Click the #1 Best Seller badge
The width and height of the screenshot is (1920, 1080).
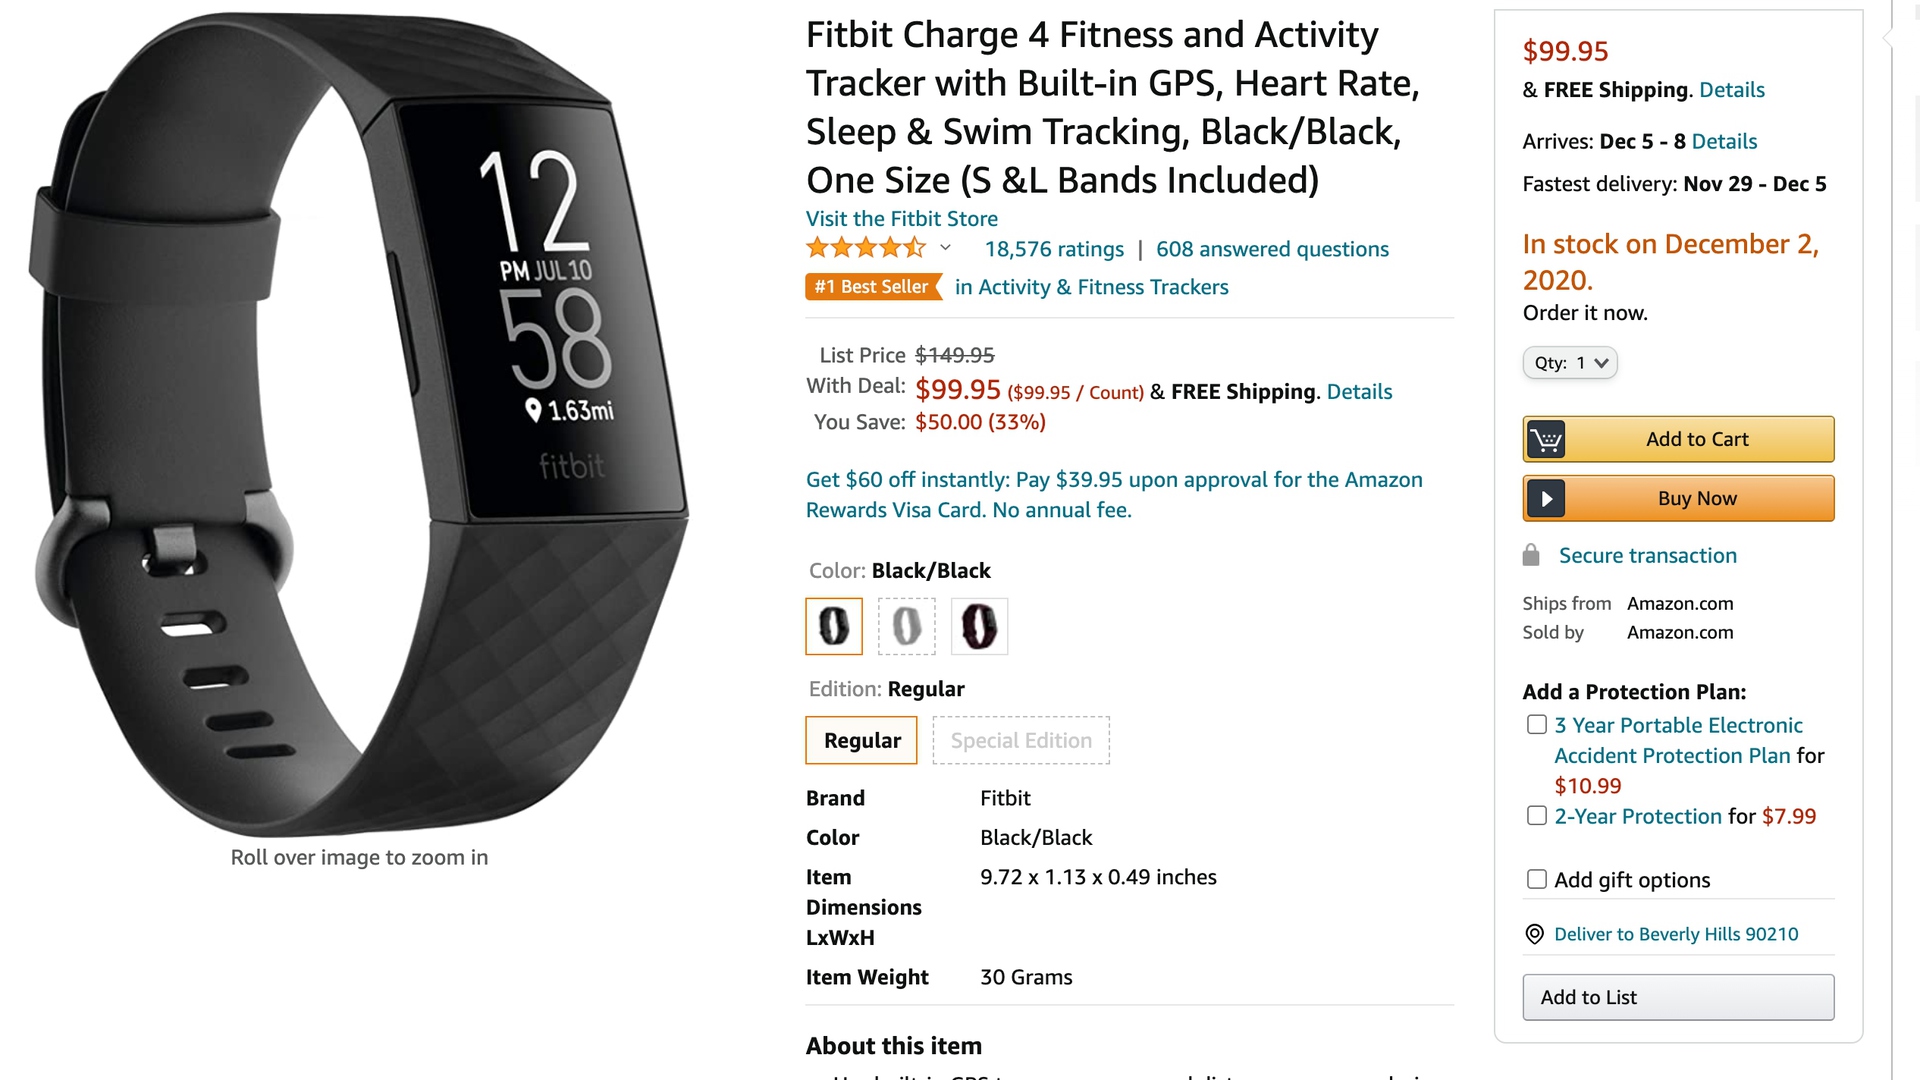[x=873, y=287]
